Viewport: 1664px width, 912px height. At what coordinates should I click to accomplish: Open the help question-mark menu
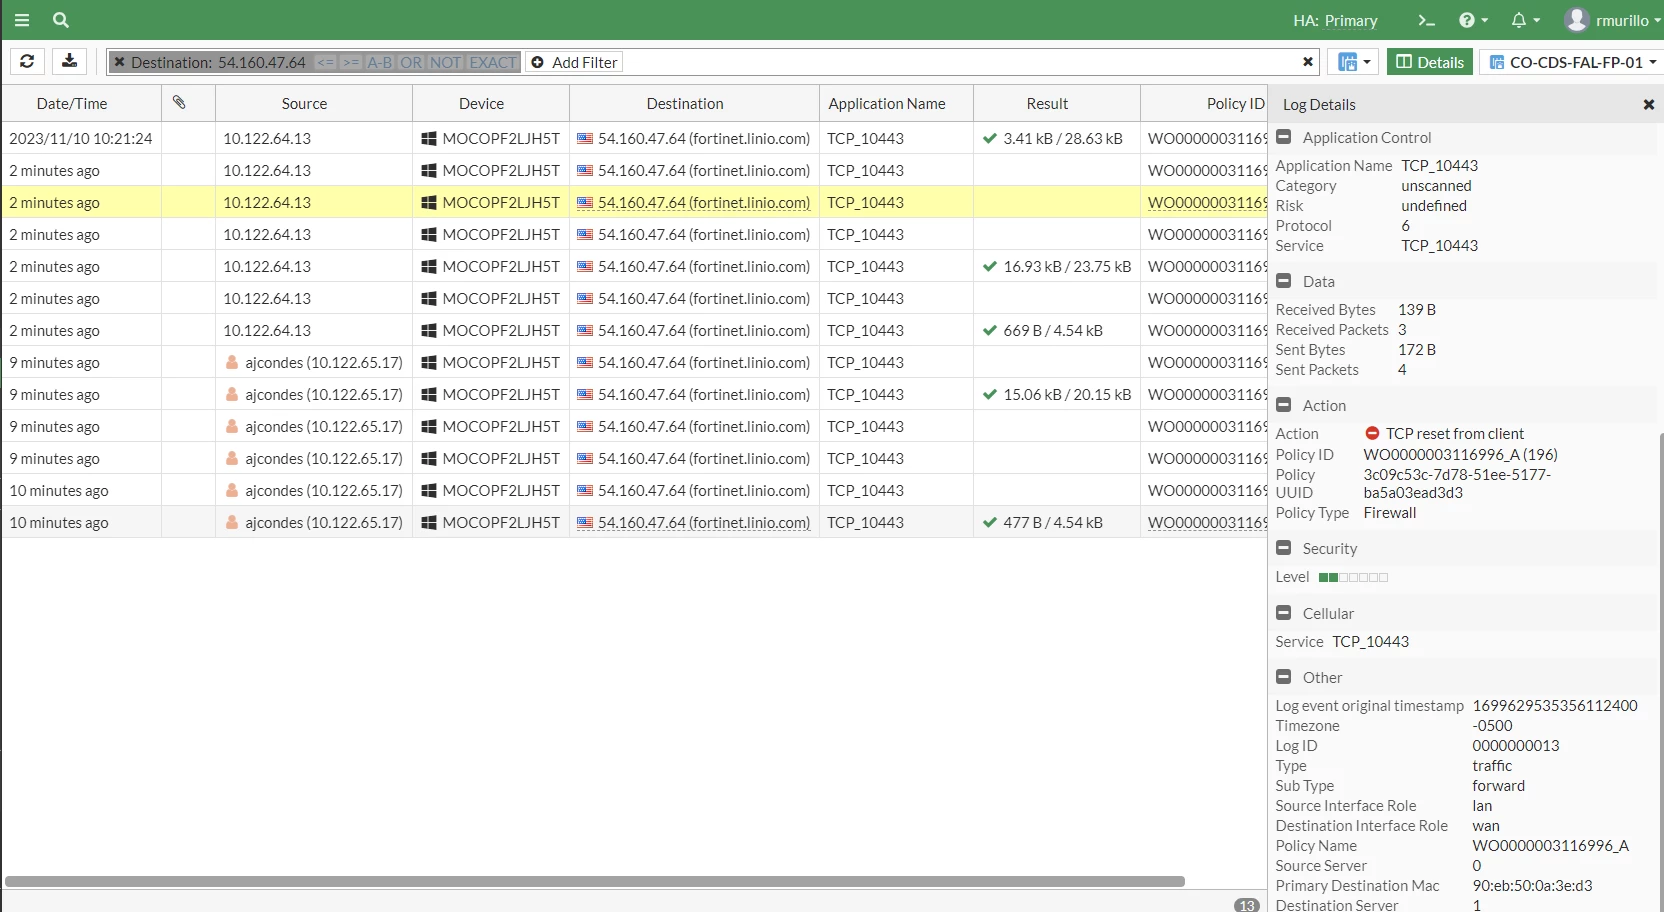(1473, 20)
